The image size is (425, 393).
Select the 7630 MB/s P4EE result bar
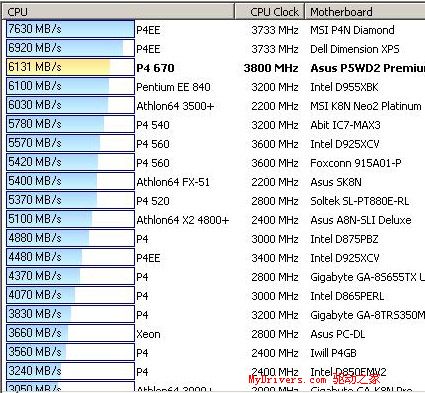[x=70, y=29]
